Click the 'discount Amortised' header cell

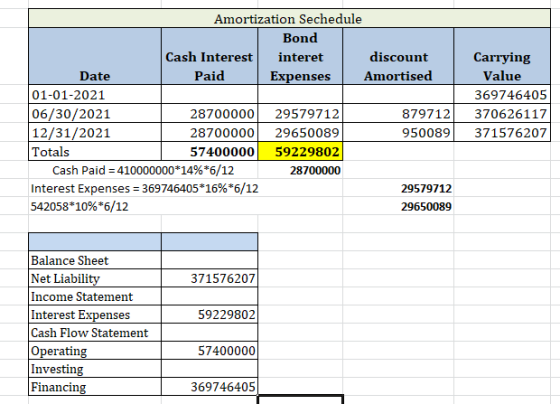pos(398,56)
